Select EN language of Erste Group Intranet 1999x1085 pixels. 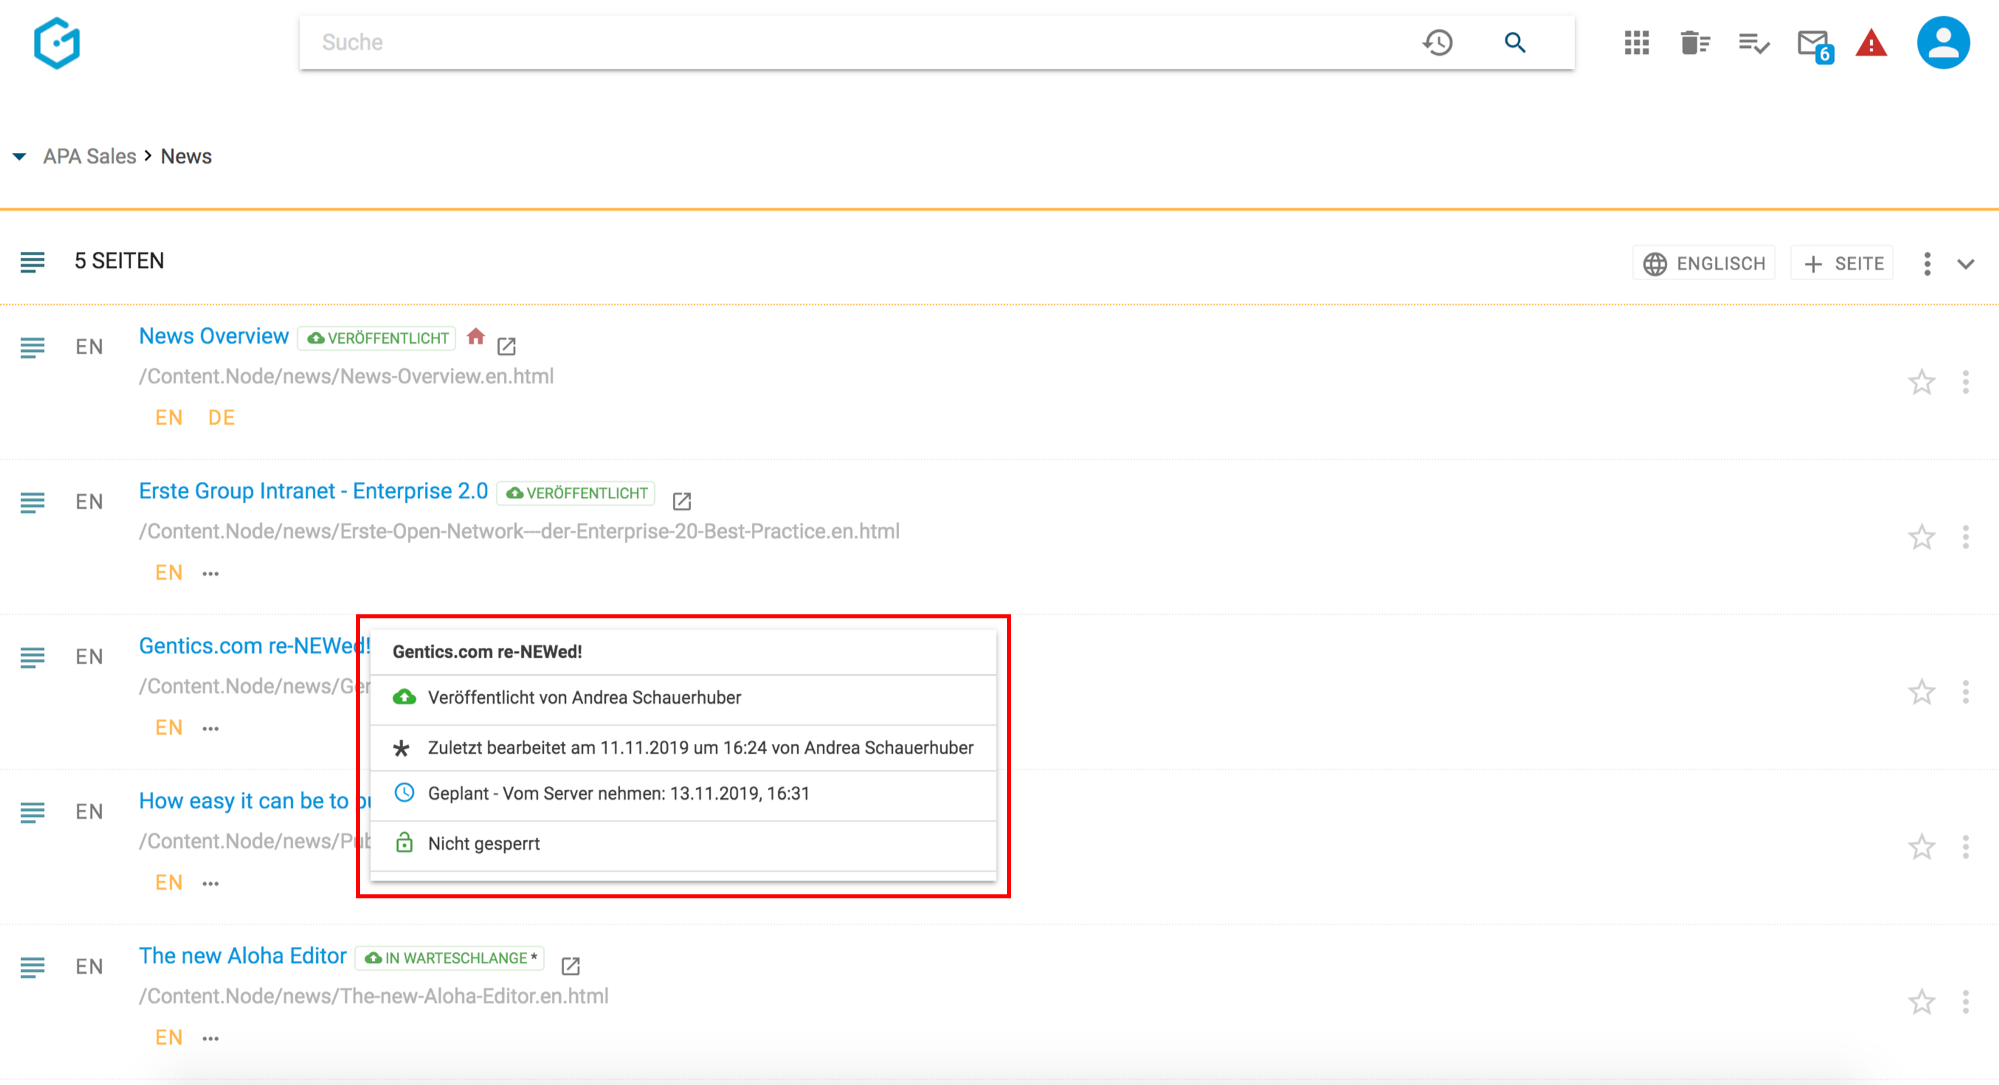click(169, 573)
